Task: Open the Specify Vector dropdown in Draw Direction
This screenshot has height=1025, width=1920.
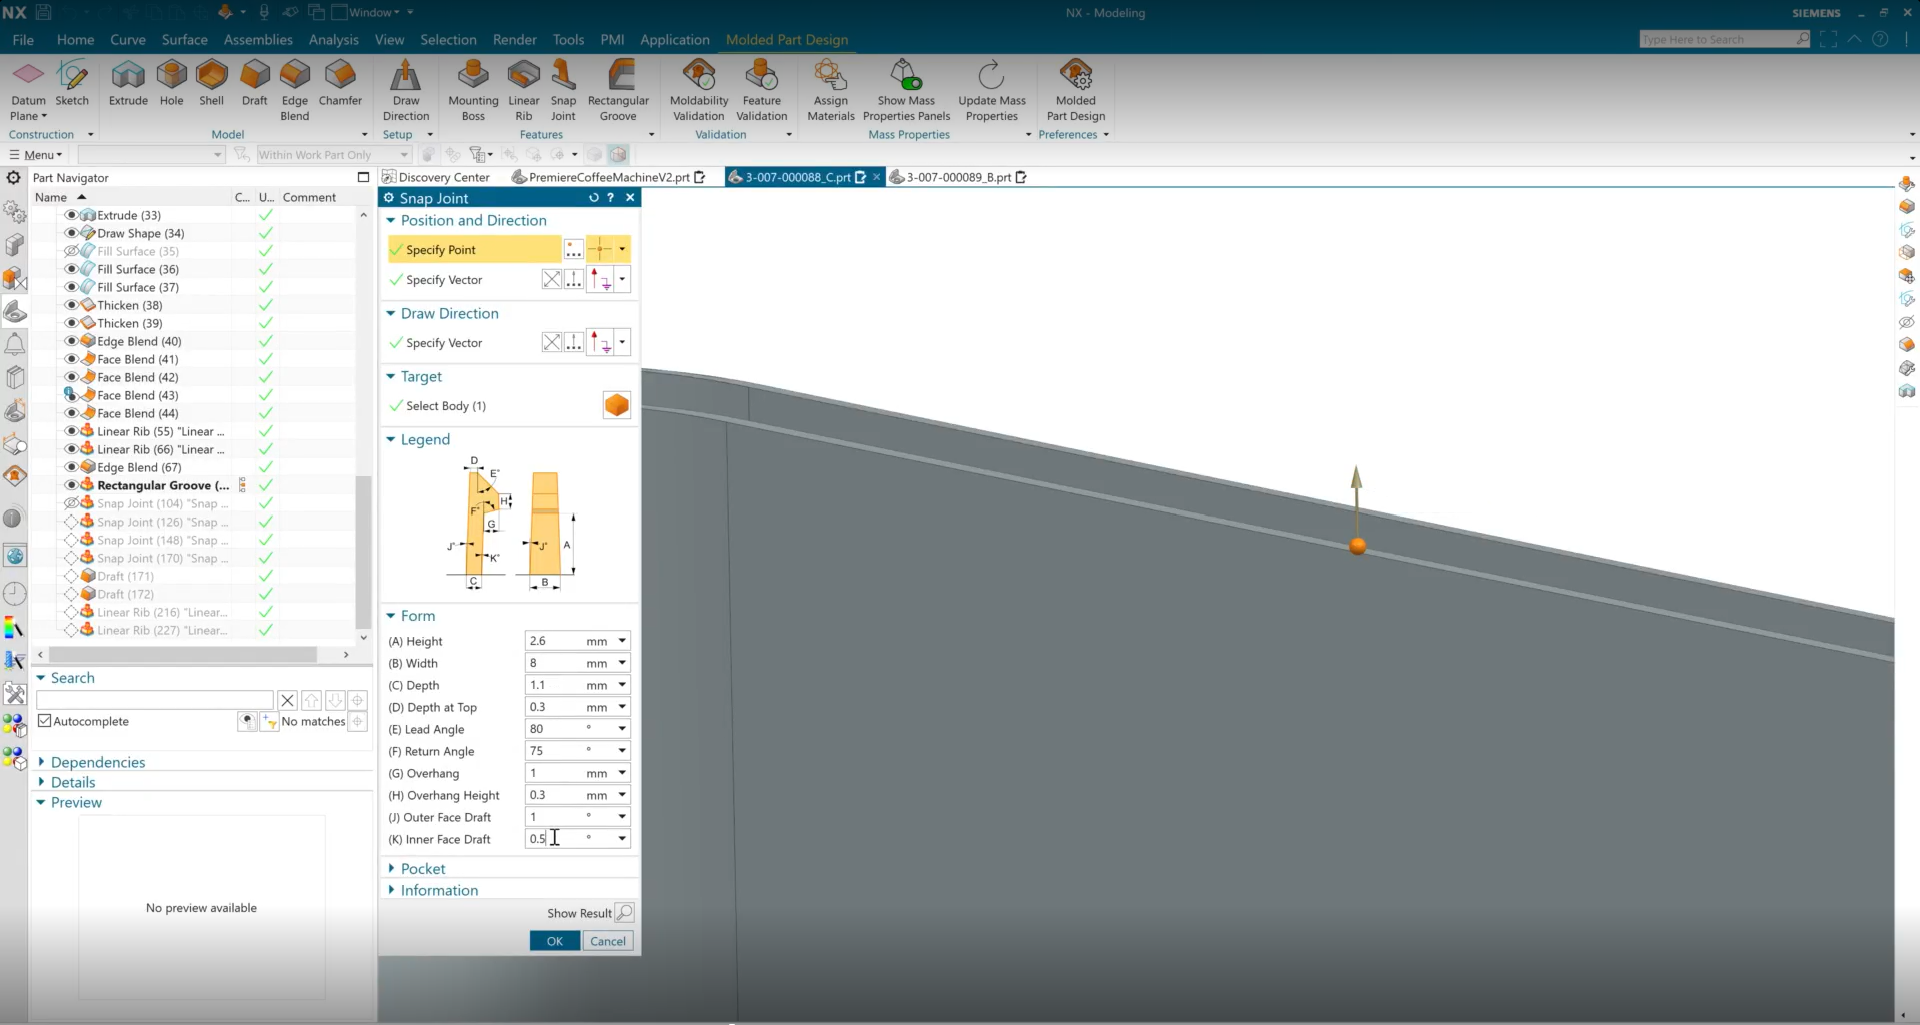Action: pos(624,341)
